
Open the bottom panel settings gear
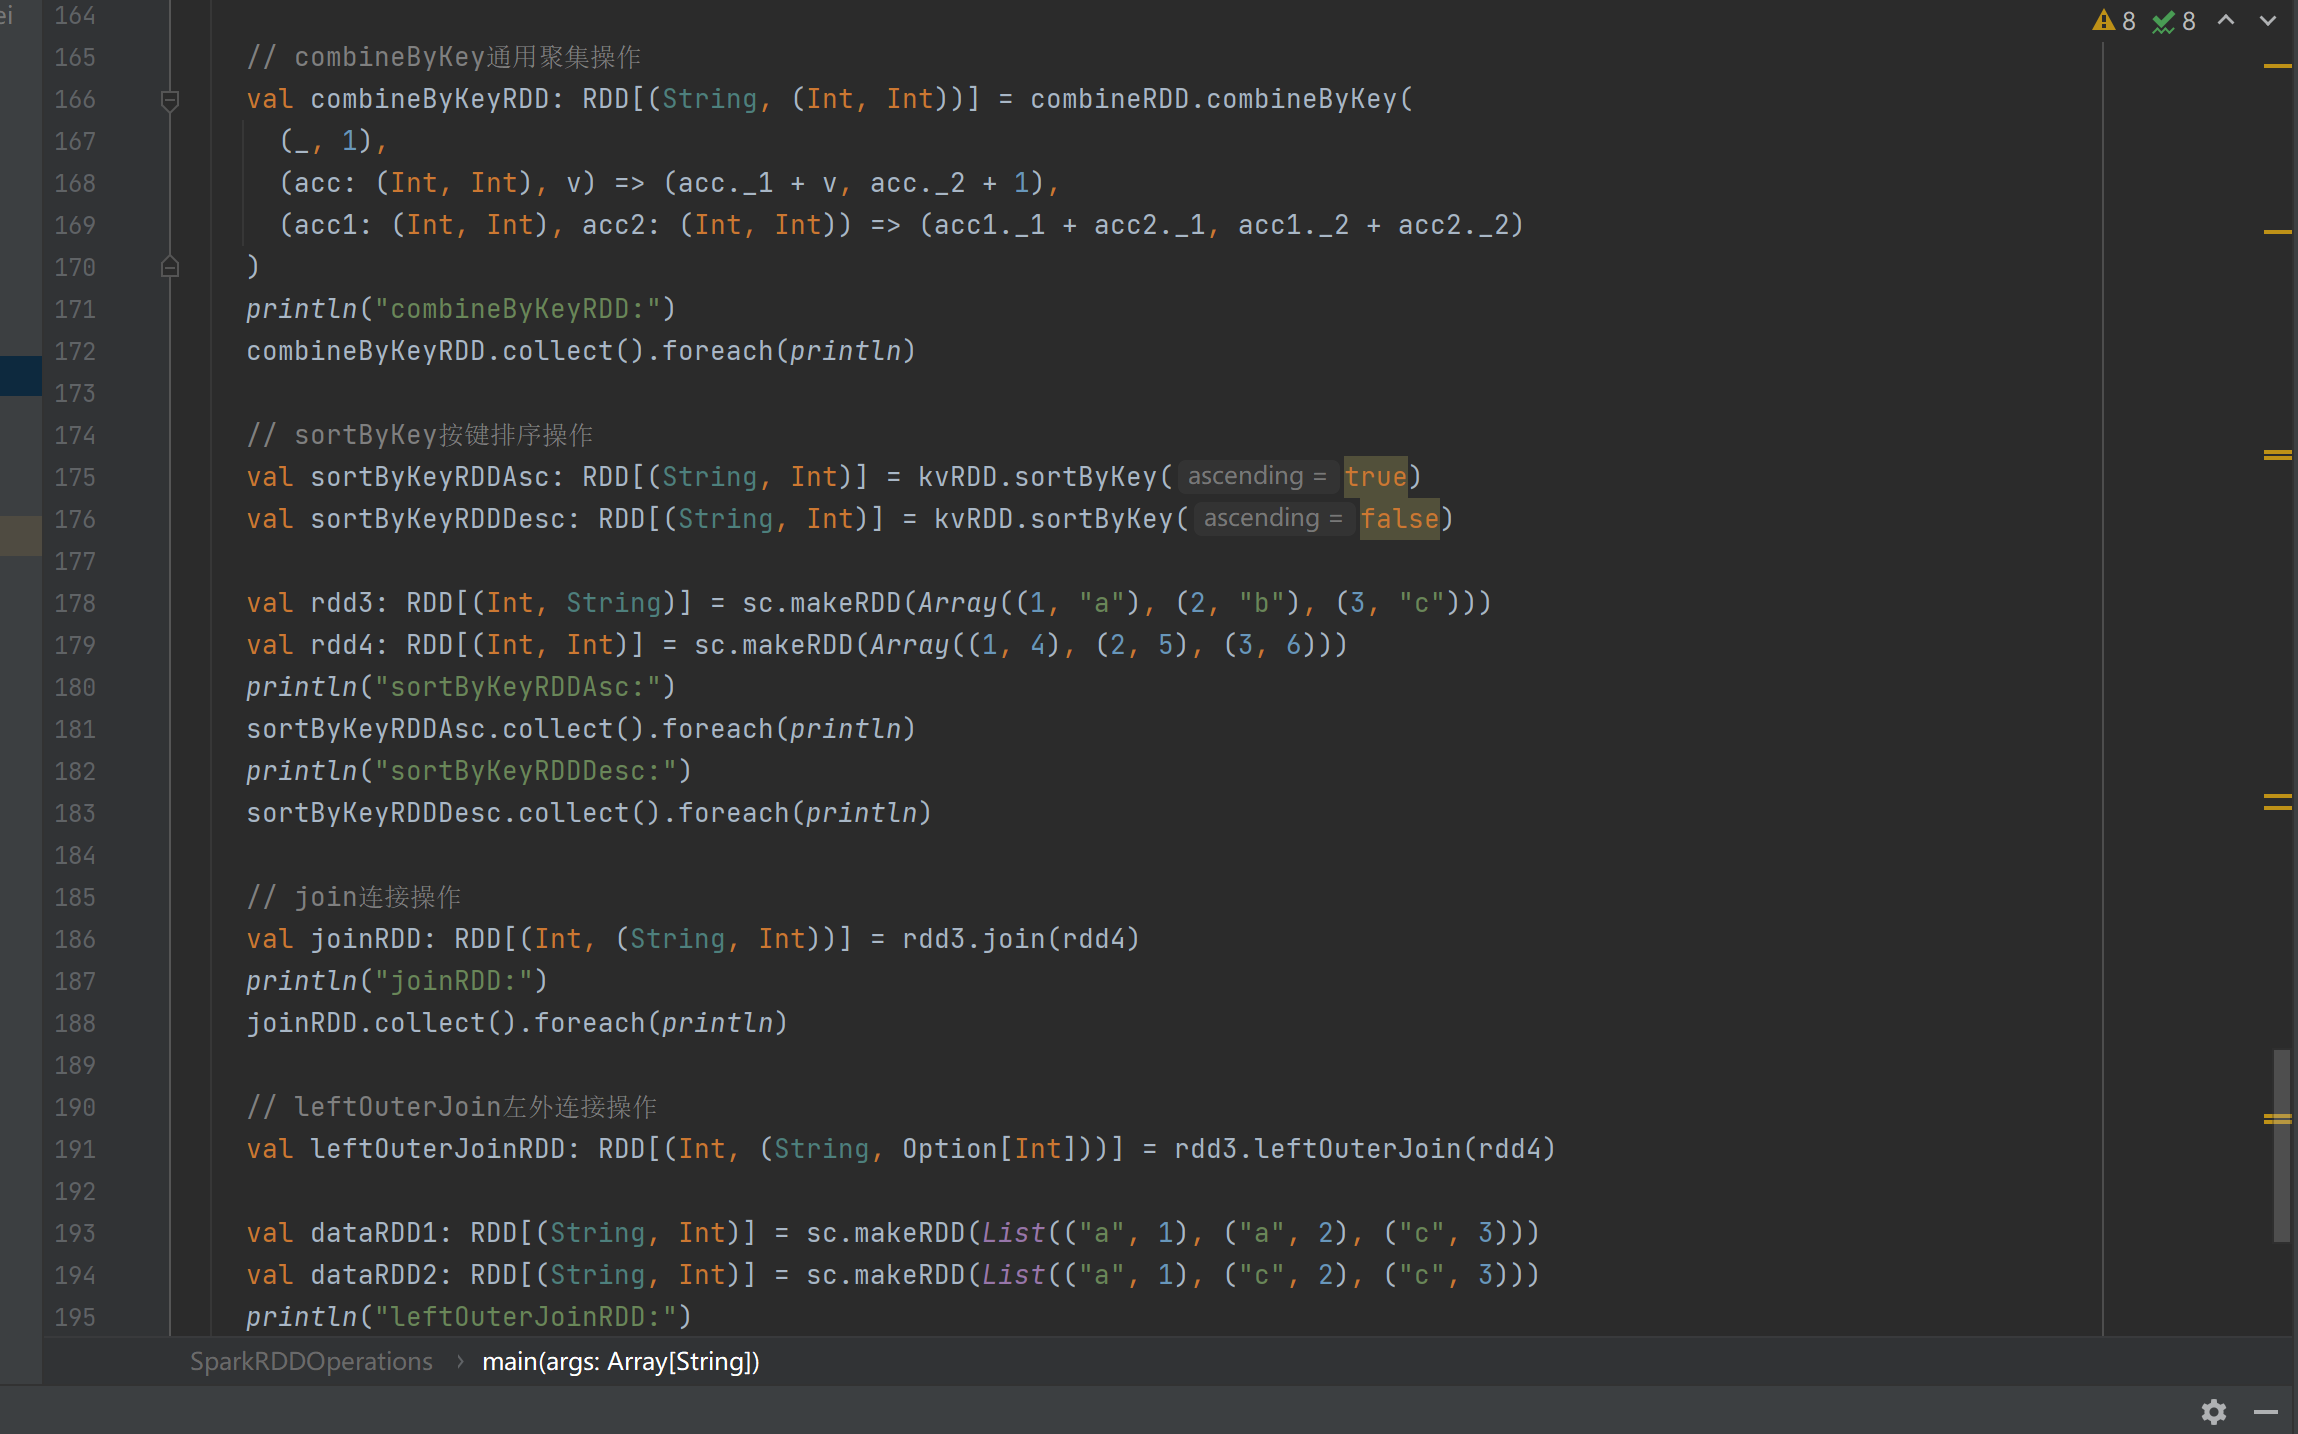pyautogui.click(x=2214, y=1411)
